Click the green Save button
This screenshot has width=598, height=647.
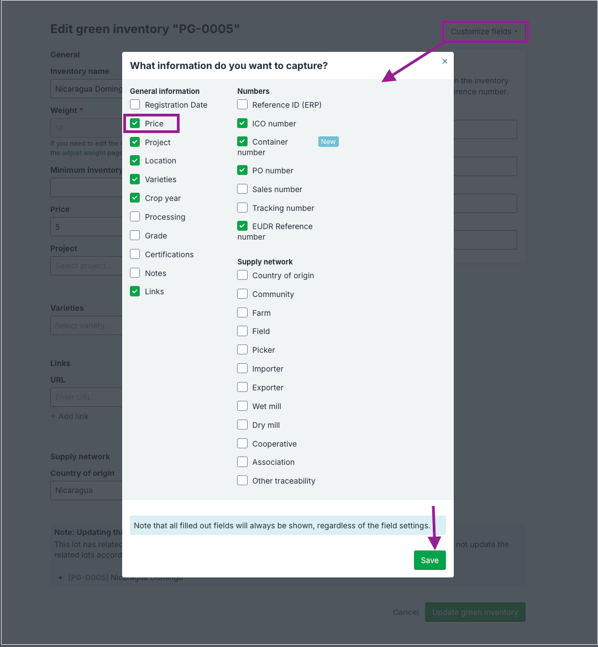click(430, 560)
